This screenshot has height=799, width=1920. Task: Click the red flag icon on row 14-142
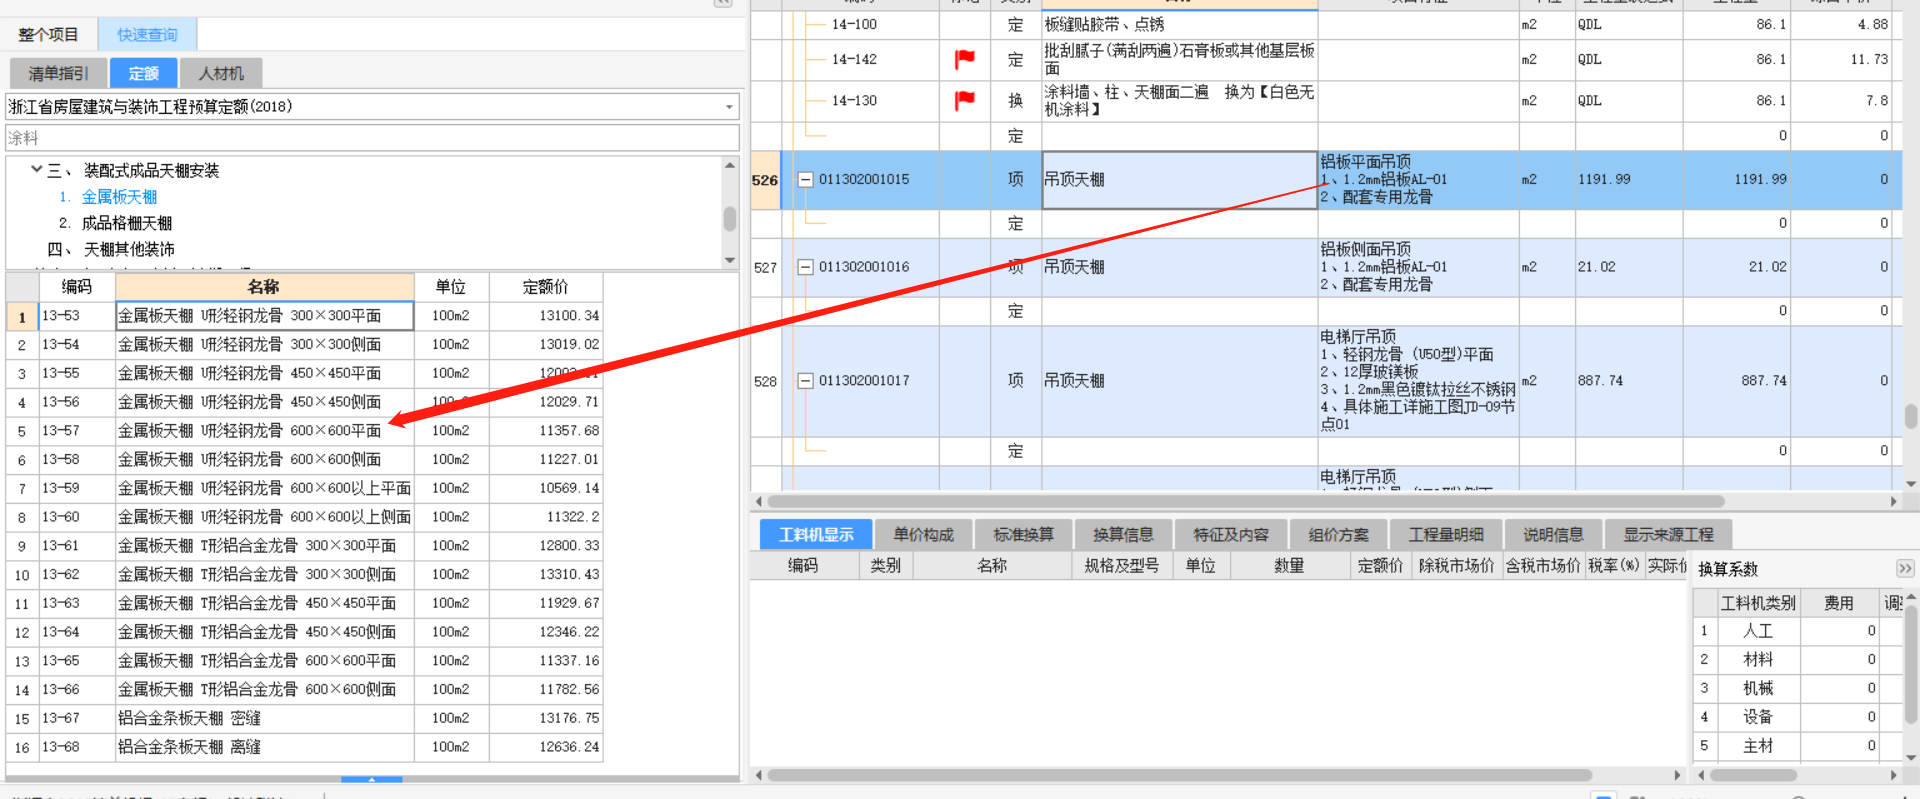pyautogui.click(x=965, y=59)
